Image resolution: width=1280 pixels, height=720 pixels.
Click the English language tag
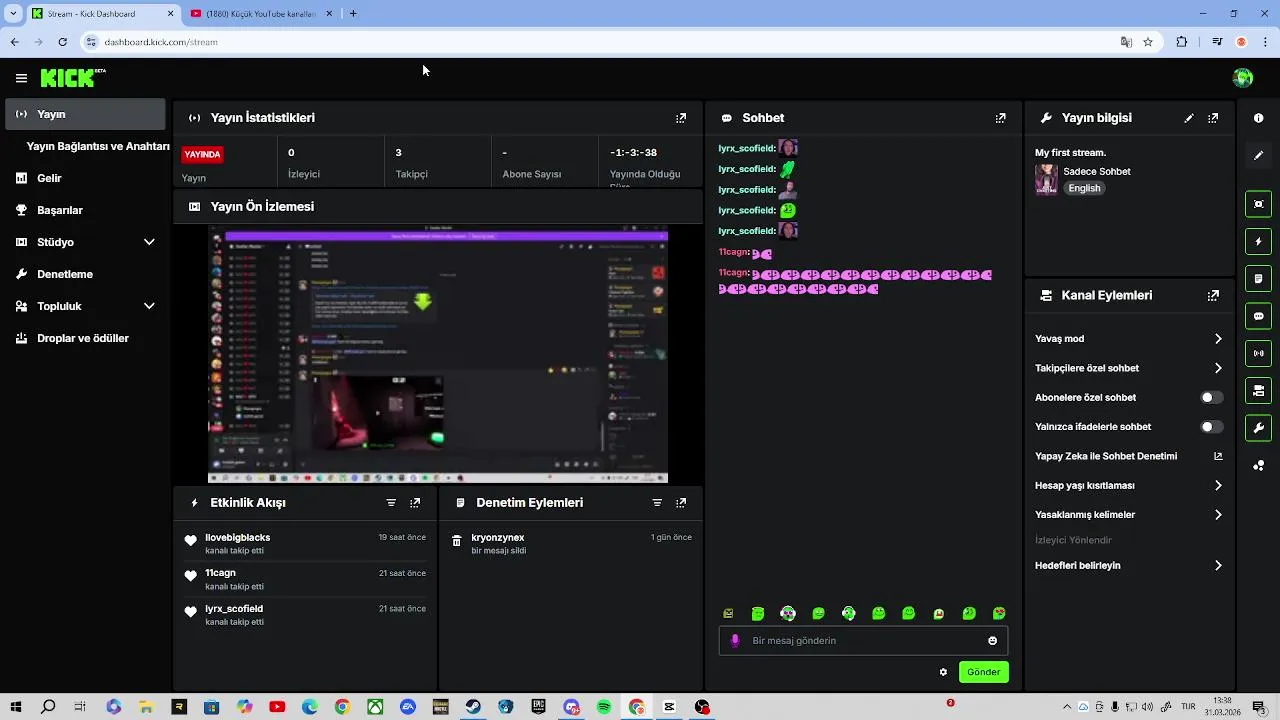1084,188
